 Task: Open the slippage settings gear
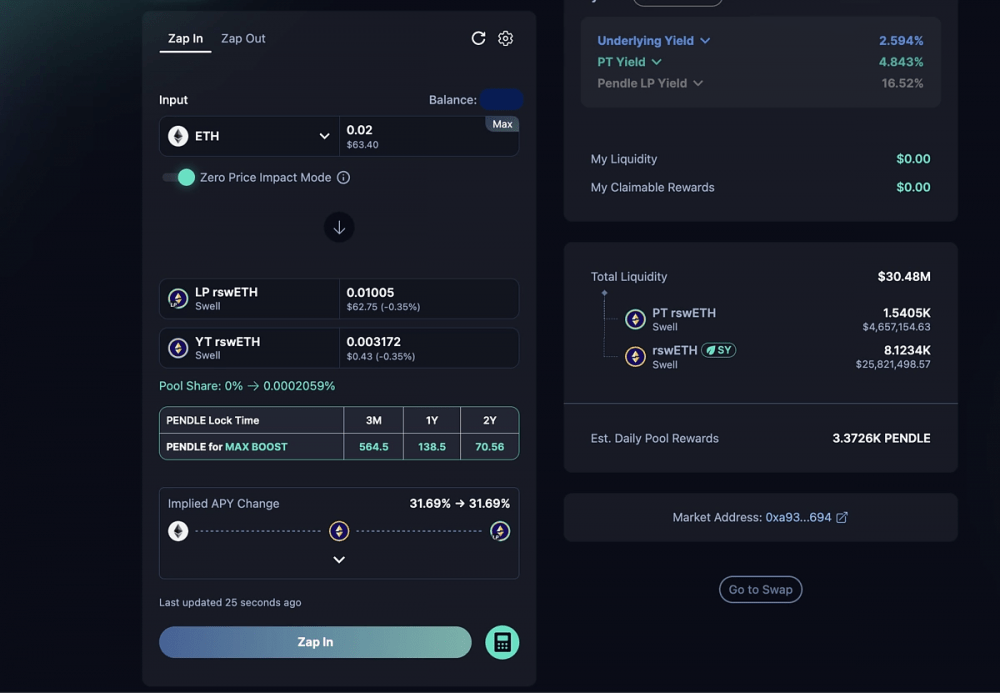[x=505, y=38]
